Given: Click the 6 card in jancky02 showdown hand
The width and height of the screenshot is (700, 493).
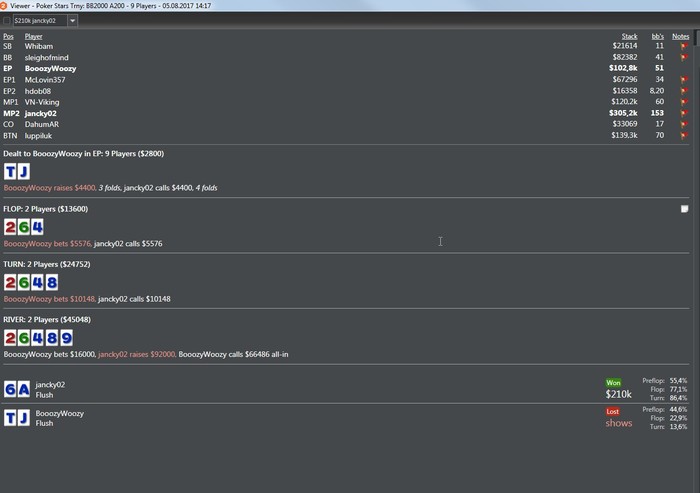Looking at the screenshot, I should pos(10,389).
